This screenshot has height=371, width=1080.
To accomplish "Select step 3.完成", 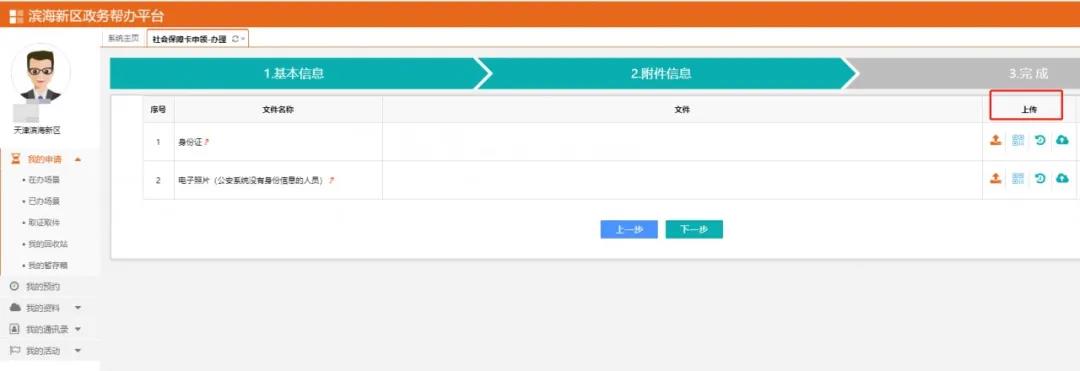I will pyautogui.click(x=1028, y=74).
